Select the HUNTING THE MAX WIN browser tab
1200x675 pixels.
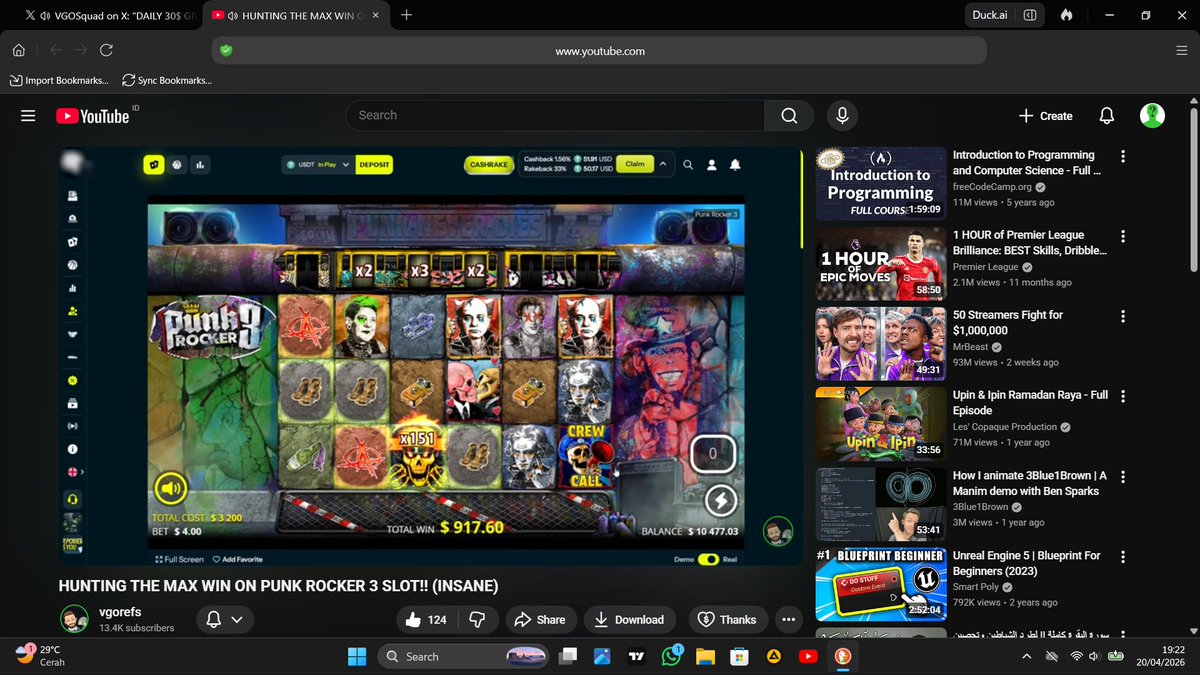296,15
